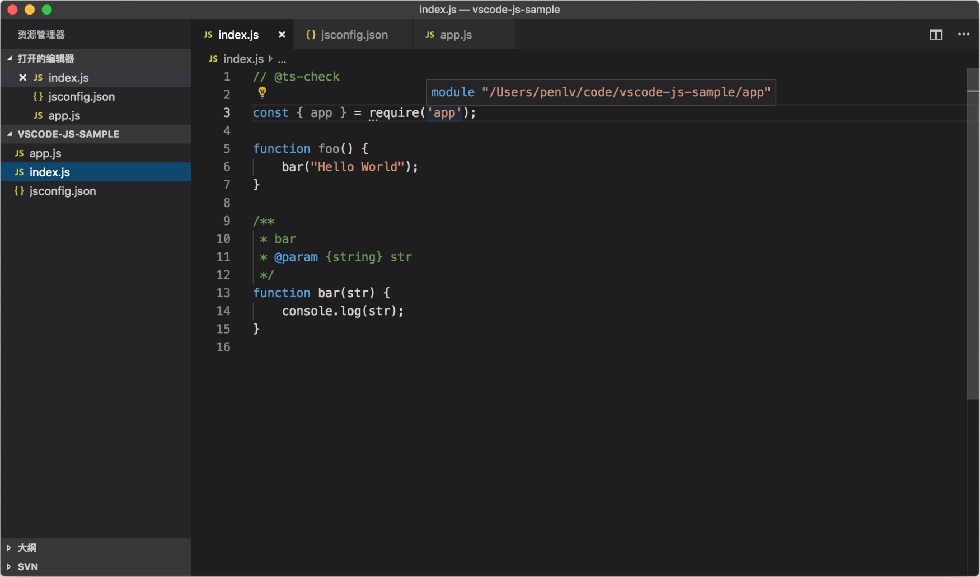Open jsconfig.json in open editors list
Screen dimensions: 980x577
click(x=96, y=96)
